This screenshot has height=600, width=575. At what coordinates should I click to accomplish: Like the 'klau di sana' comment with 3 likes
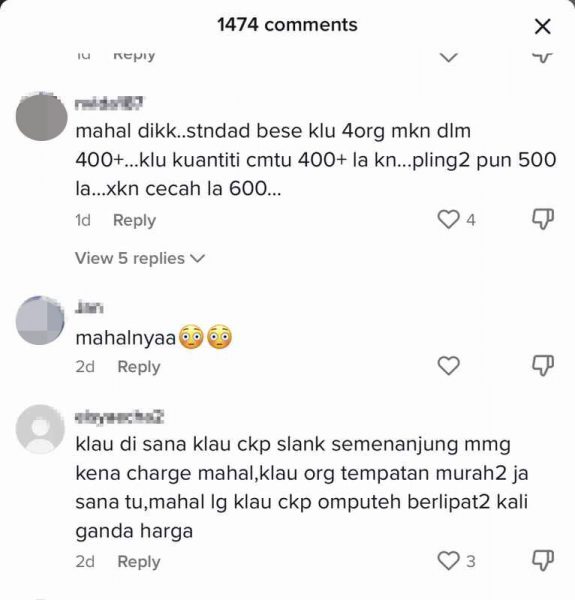pos(448,561)
